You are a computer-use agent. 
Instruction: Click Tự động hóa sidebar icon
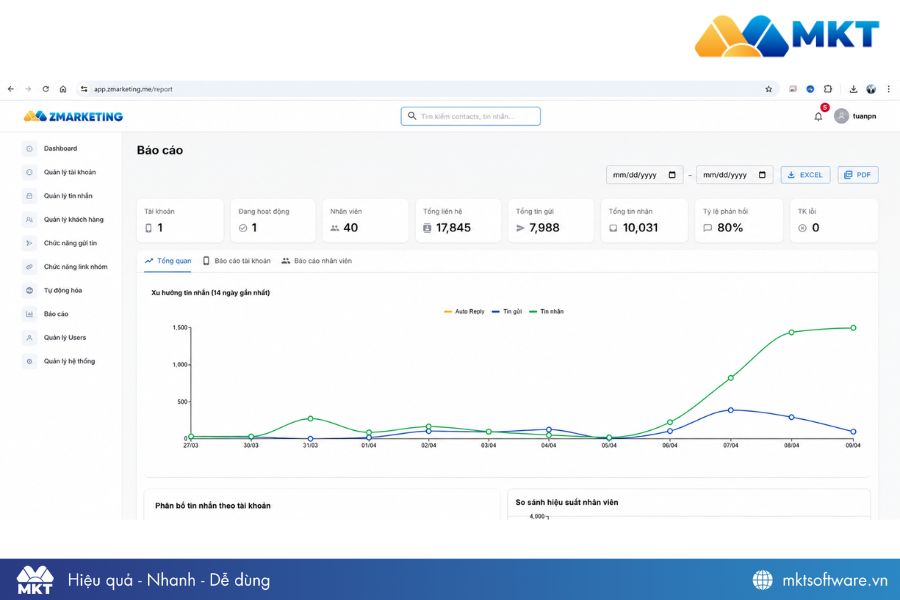tap(29, 291)
